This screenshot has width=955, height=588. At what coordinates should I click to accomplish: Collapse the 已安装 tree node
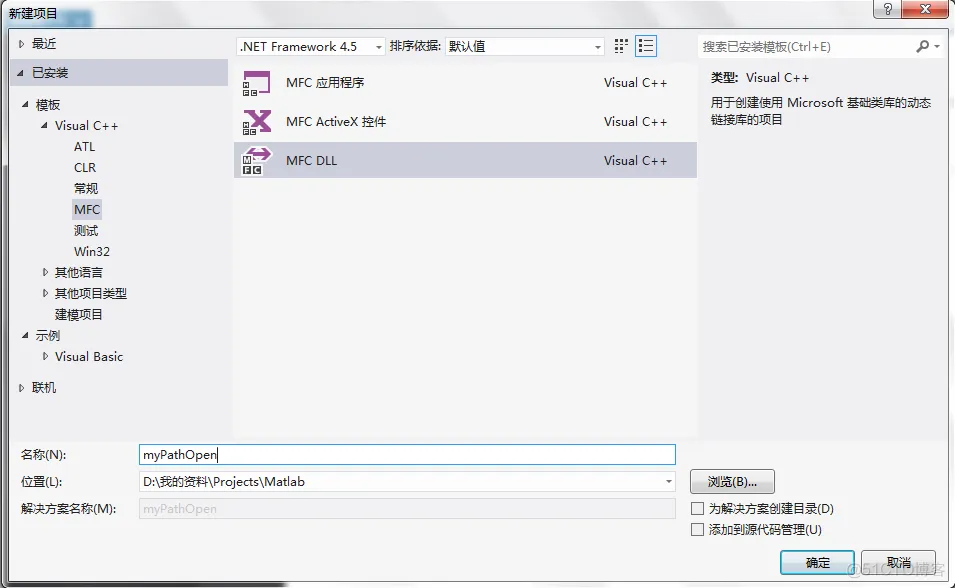(x=20, y=73)
